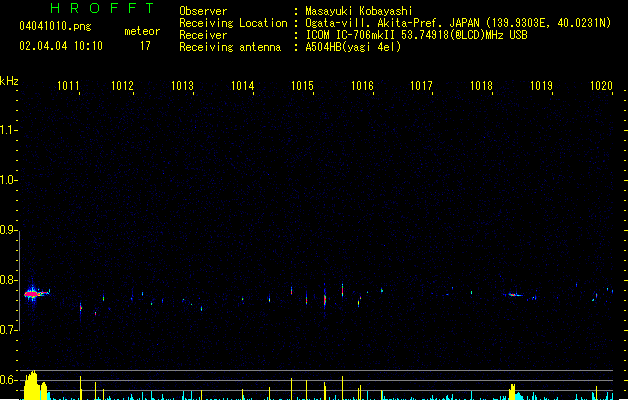Click the 1014 time axis label
Screen dimensions: 629x400
coord(243,86)
